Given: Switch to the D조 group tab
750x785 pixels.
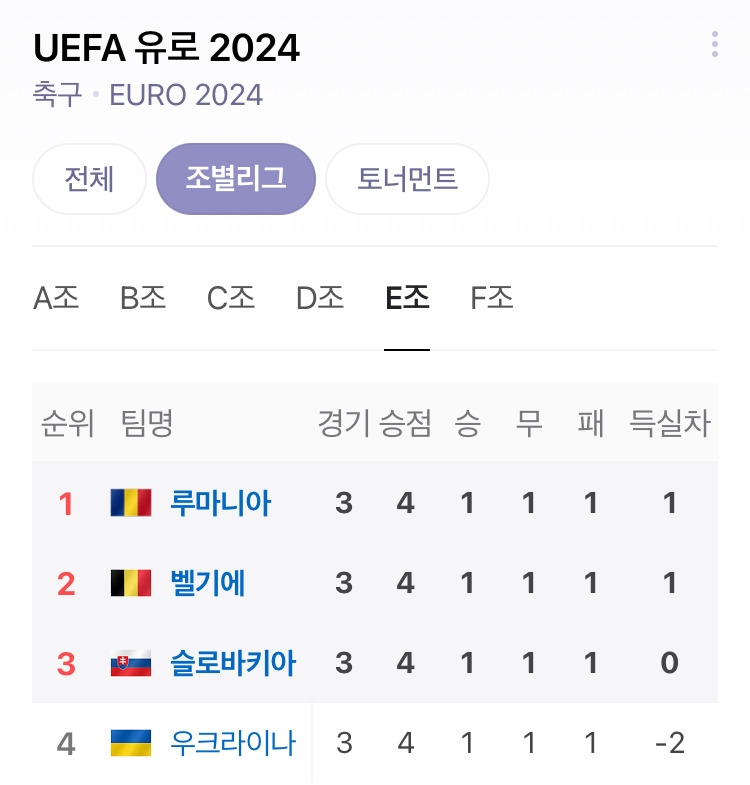Looking at the screenshot, I should tap(320, 298).
